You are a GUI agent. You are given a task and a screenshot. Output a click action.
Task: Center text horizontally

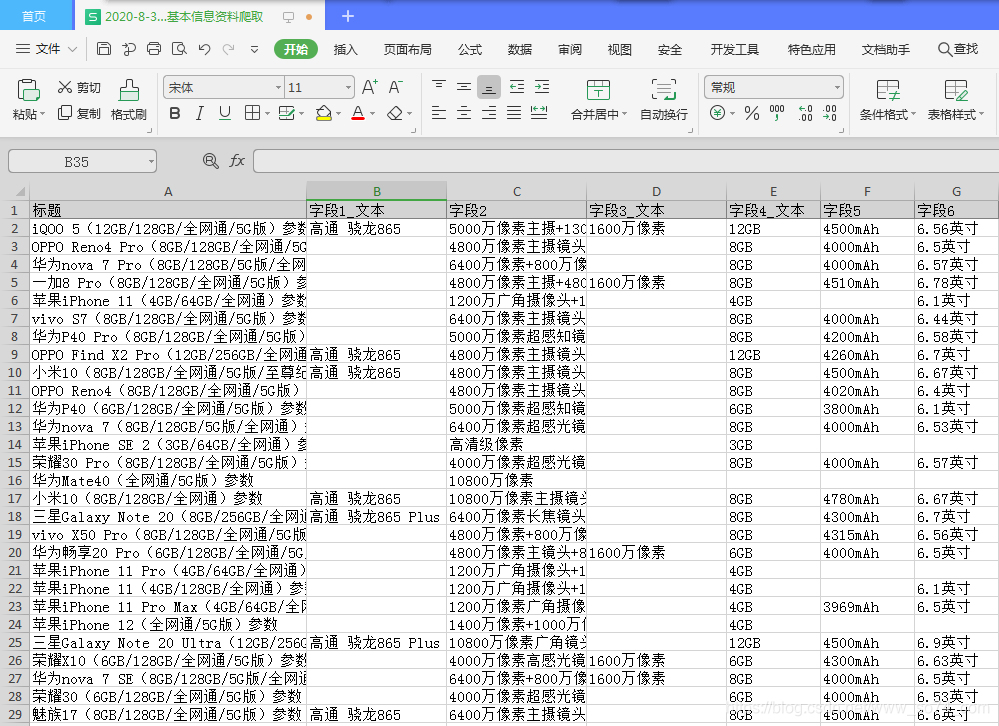464,113
